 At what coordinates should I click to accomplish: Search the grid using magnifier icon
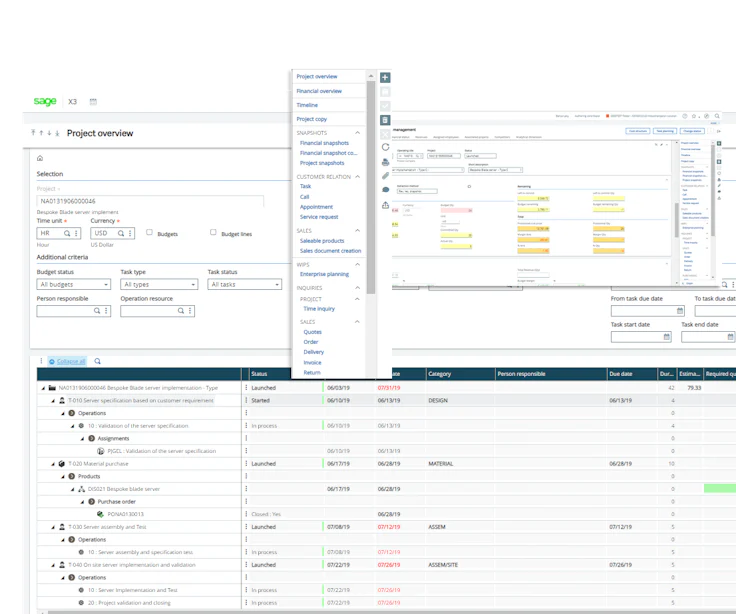point(98,361)
